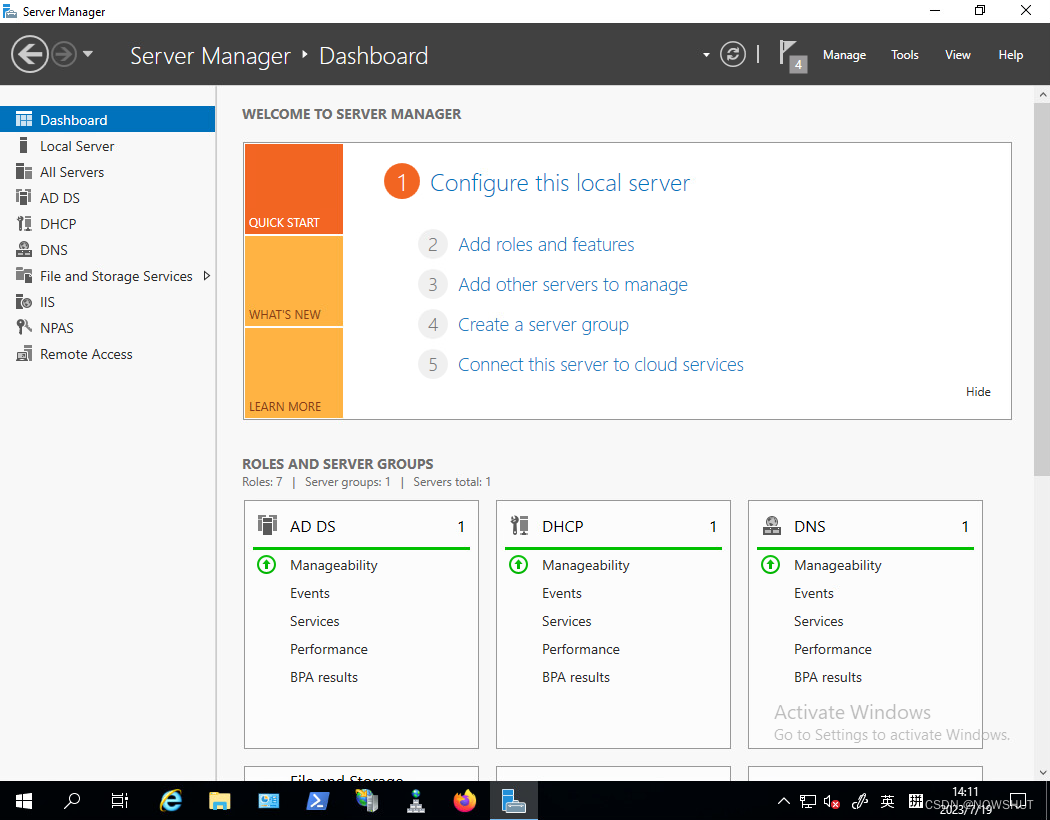Open the View menu
The width and height of the screenshot is (1050, 820).
point(958,55)
